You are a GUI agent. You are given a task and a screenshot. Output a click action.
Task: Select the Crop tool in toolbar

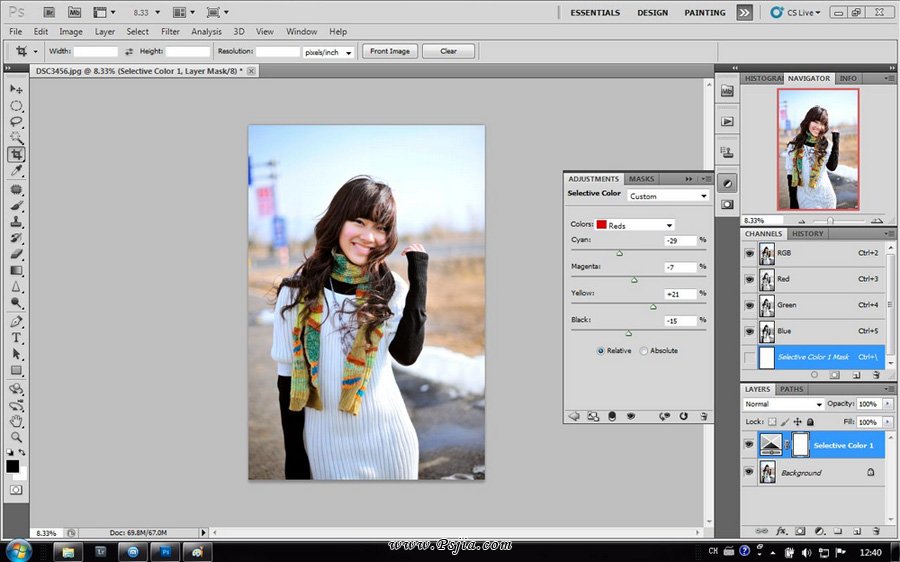17,154
